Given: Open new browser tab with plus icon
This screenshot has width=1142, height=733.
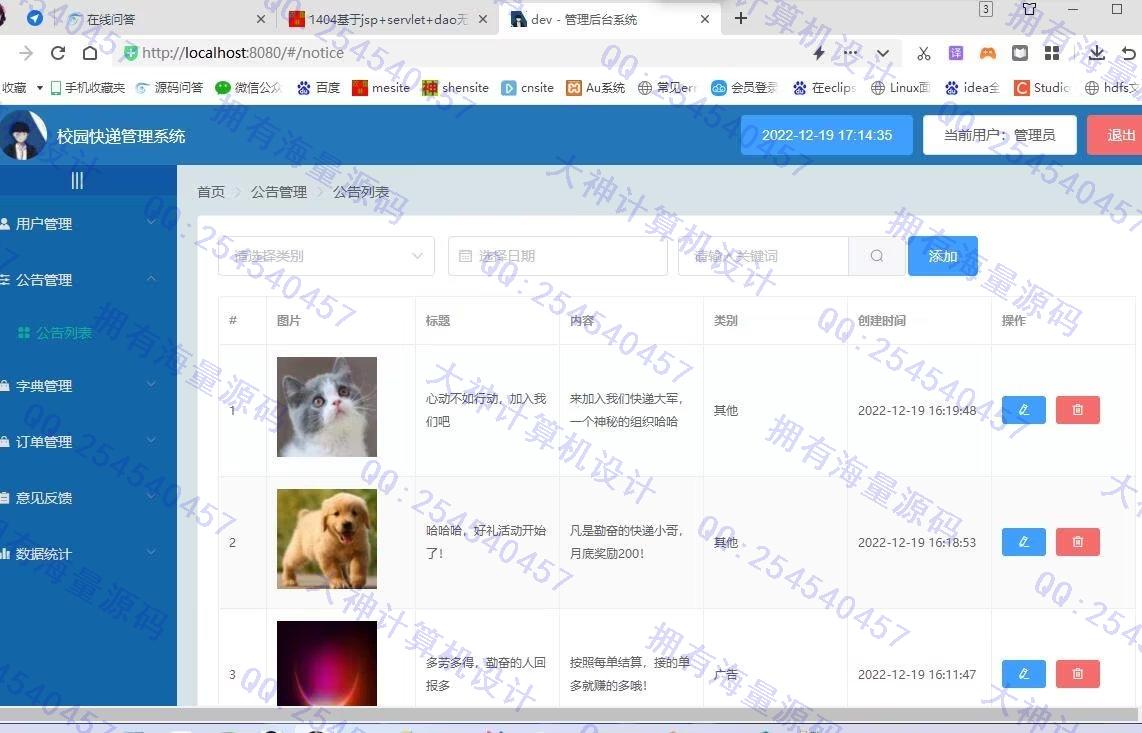Looking at the screenshot, I should (x=741, y=19).
